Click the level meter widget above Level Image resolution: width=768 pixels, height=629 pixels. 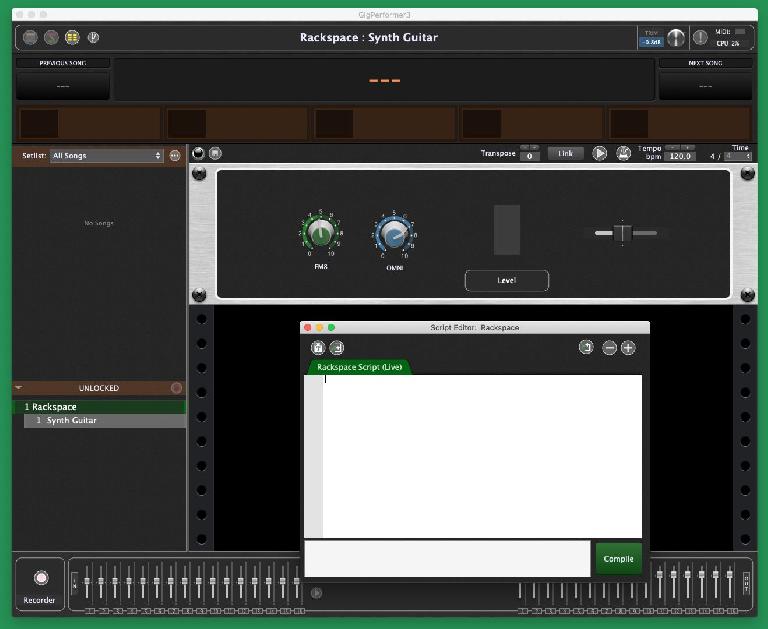(x=506, y=230)
